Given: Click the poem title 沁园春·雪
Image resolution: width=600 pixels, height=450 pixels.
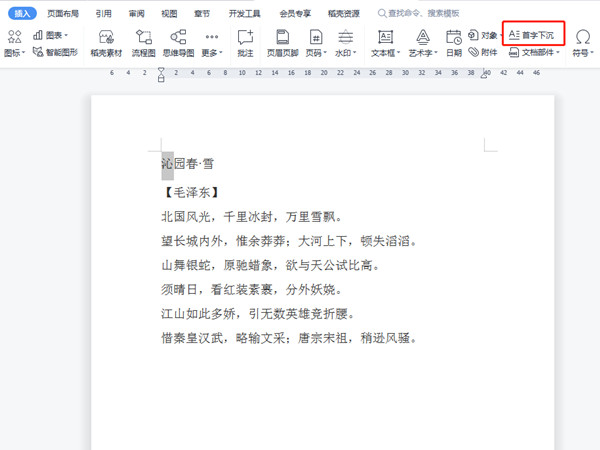Looking at the screenshot, I should 187,164.
